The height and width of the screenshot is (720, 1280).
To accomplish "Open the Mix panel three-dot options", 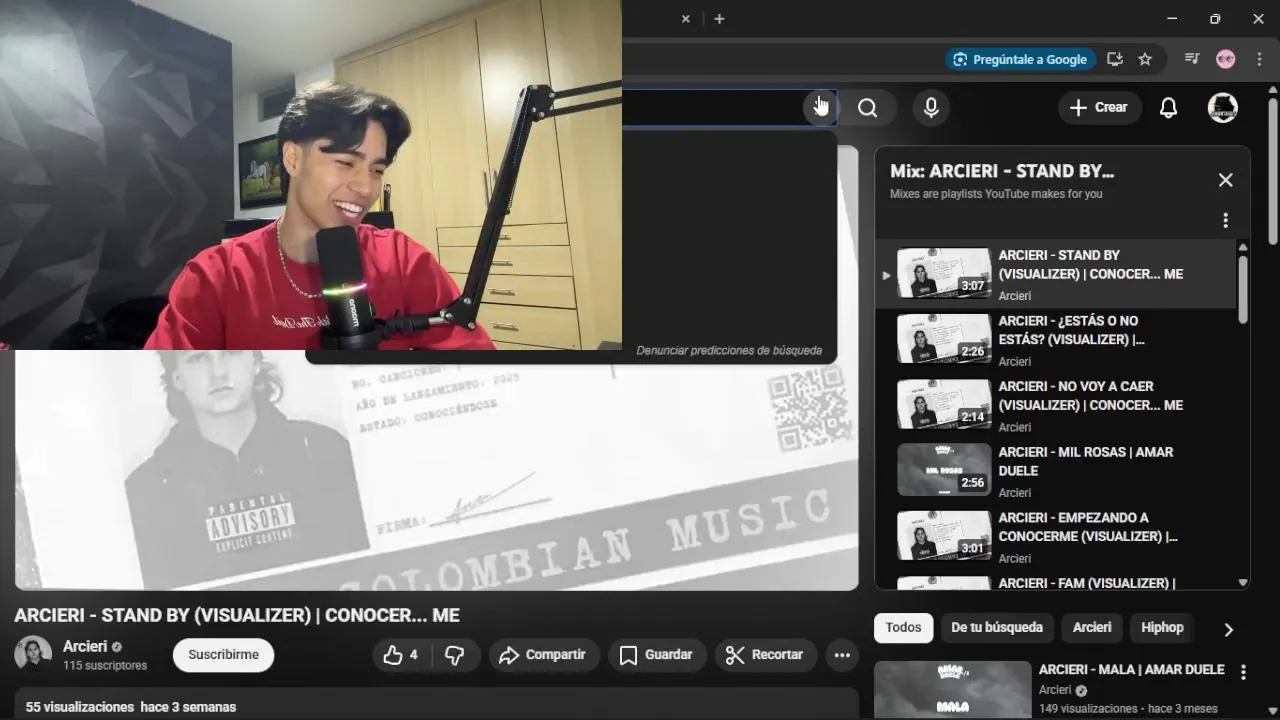I will [x=1226, y=220].
